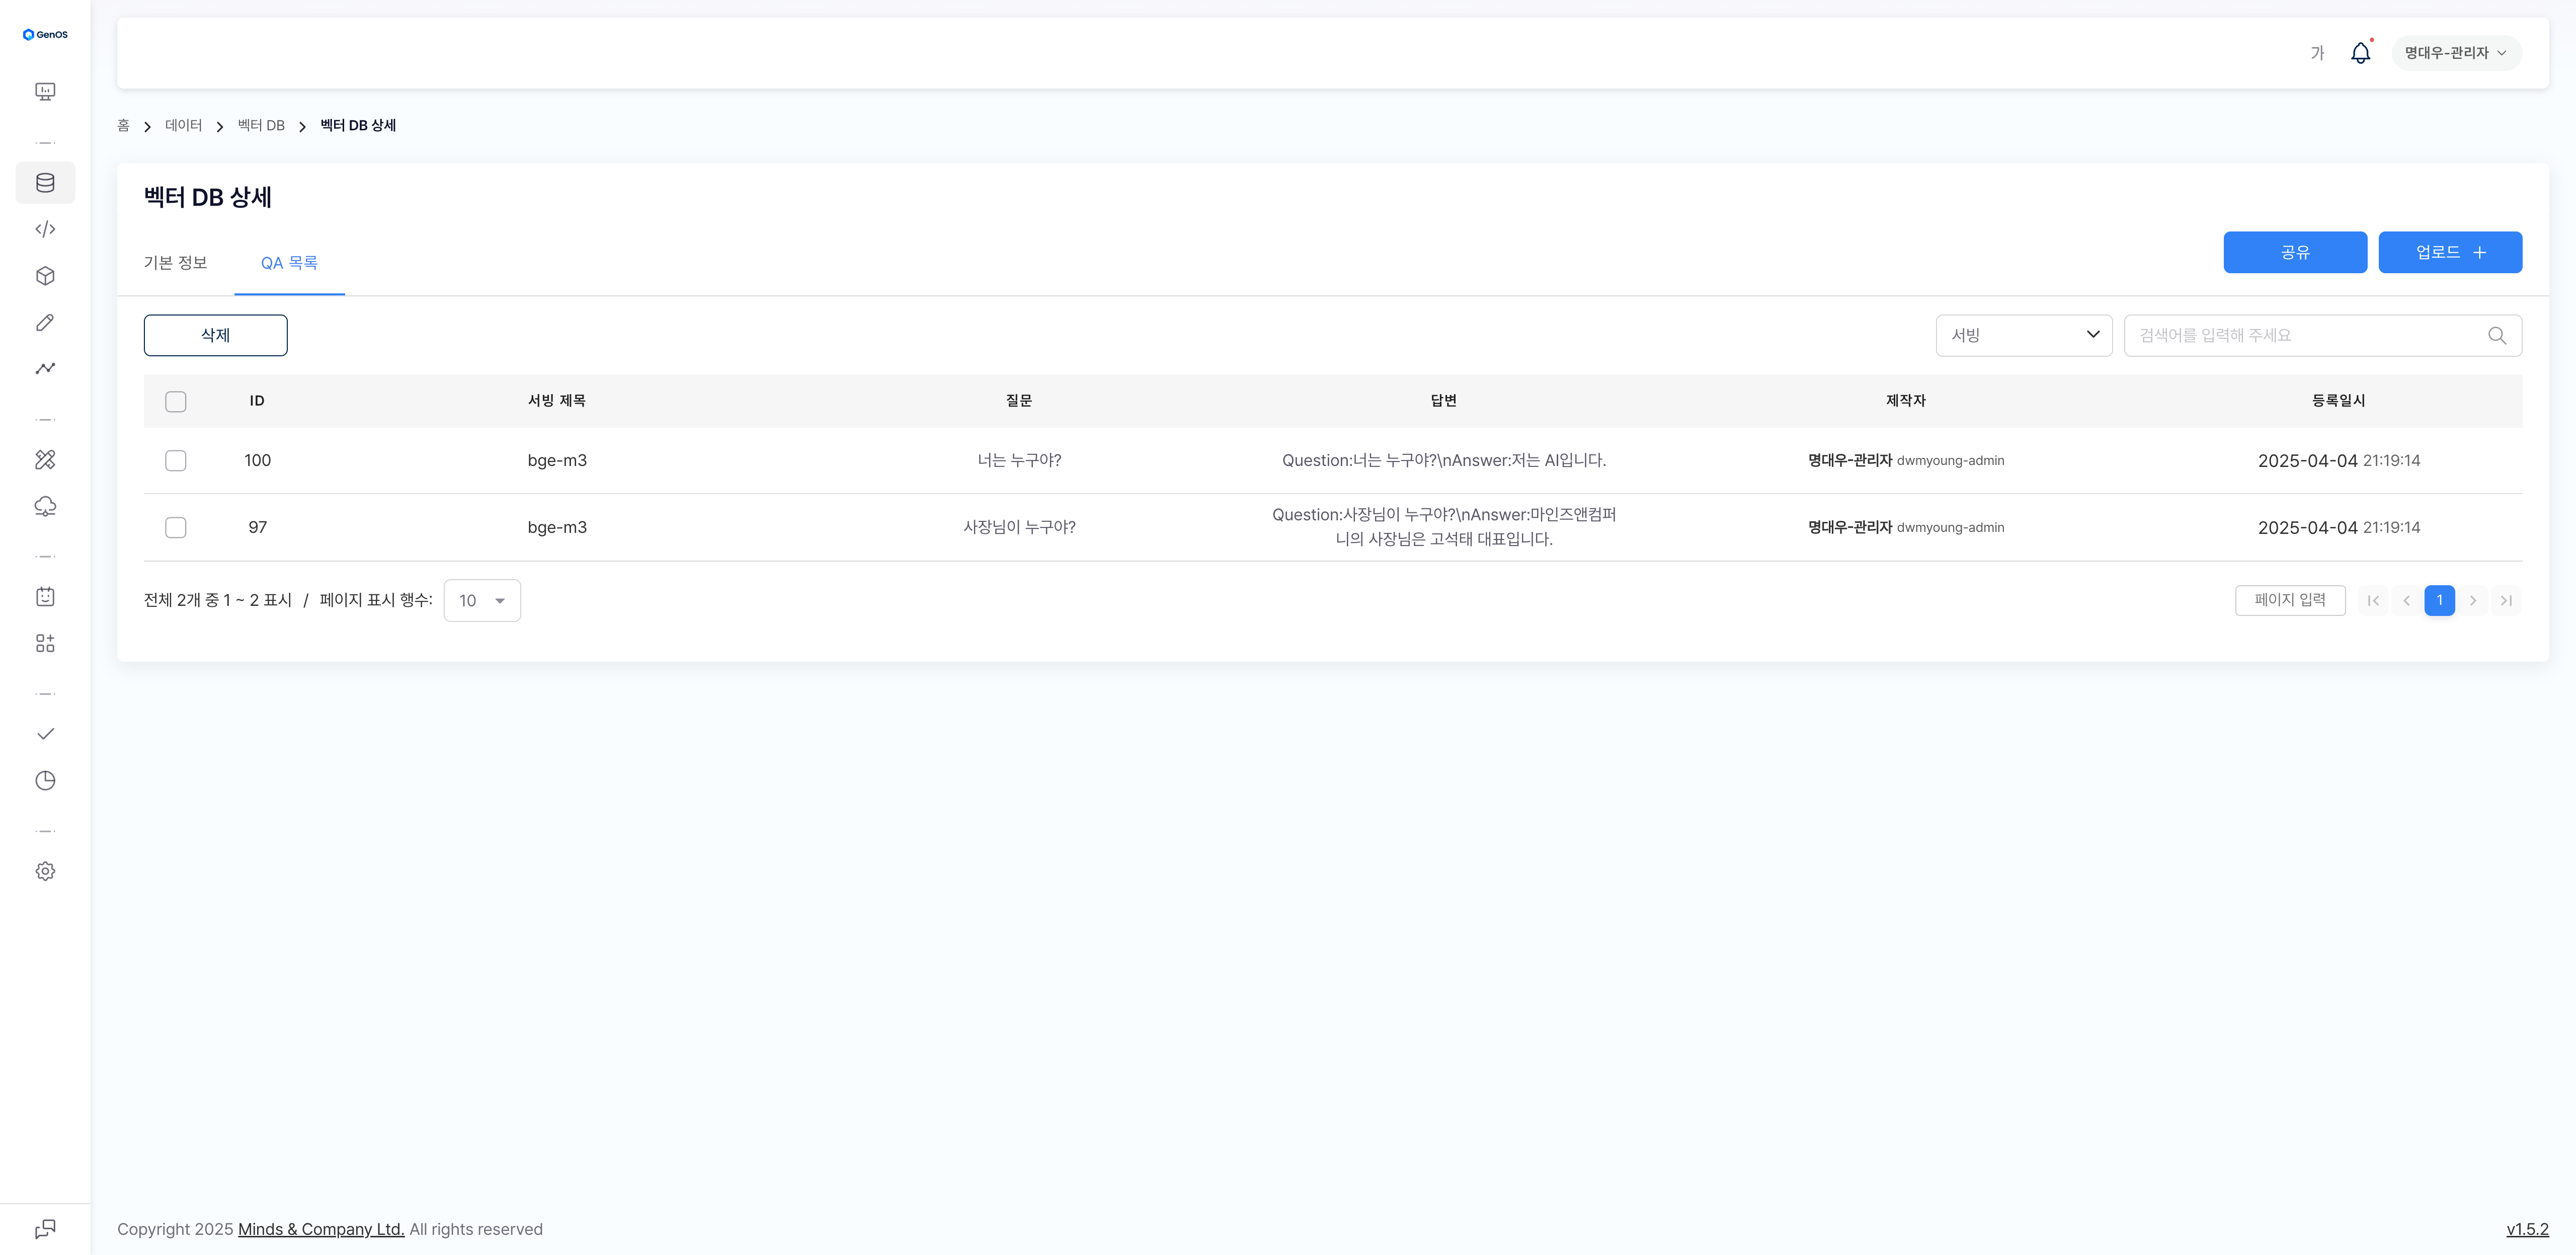Check the select-all header checkbox

[x=176, y=402]
